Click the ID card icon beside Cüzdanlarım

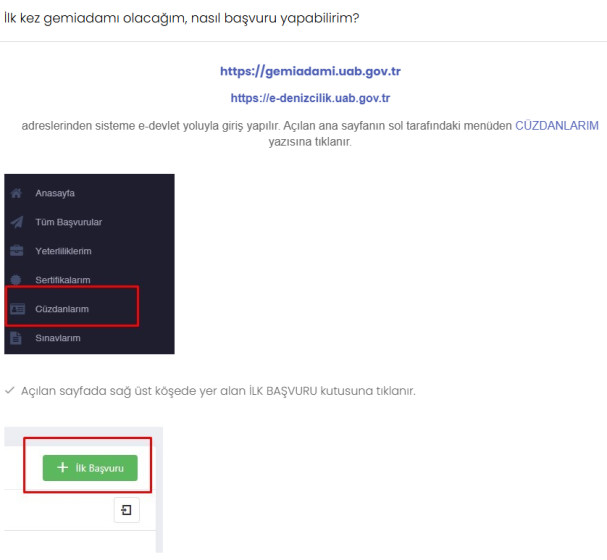[17, 309]
